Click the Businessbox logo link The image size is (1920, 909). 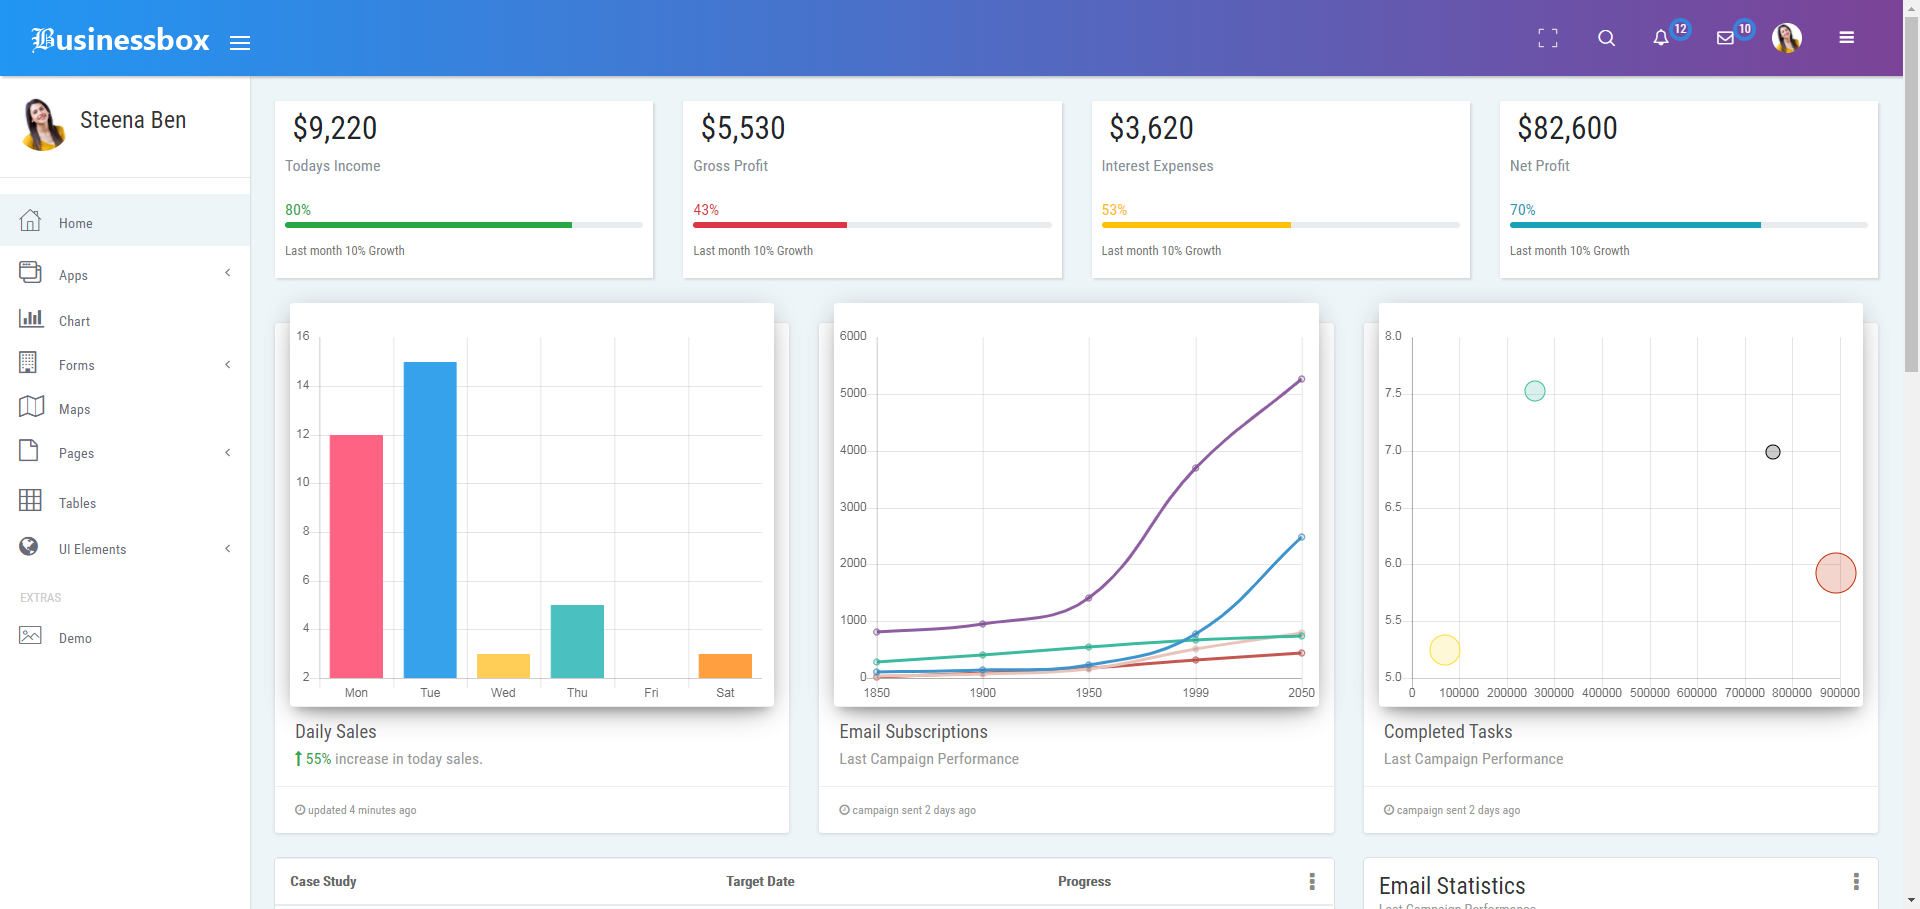(120, 40)
